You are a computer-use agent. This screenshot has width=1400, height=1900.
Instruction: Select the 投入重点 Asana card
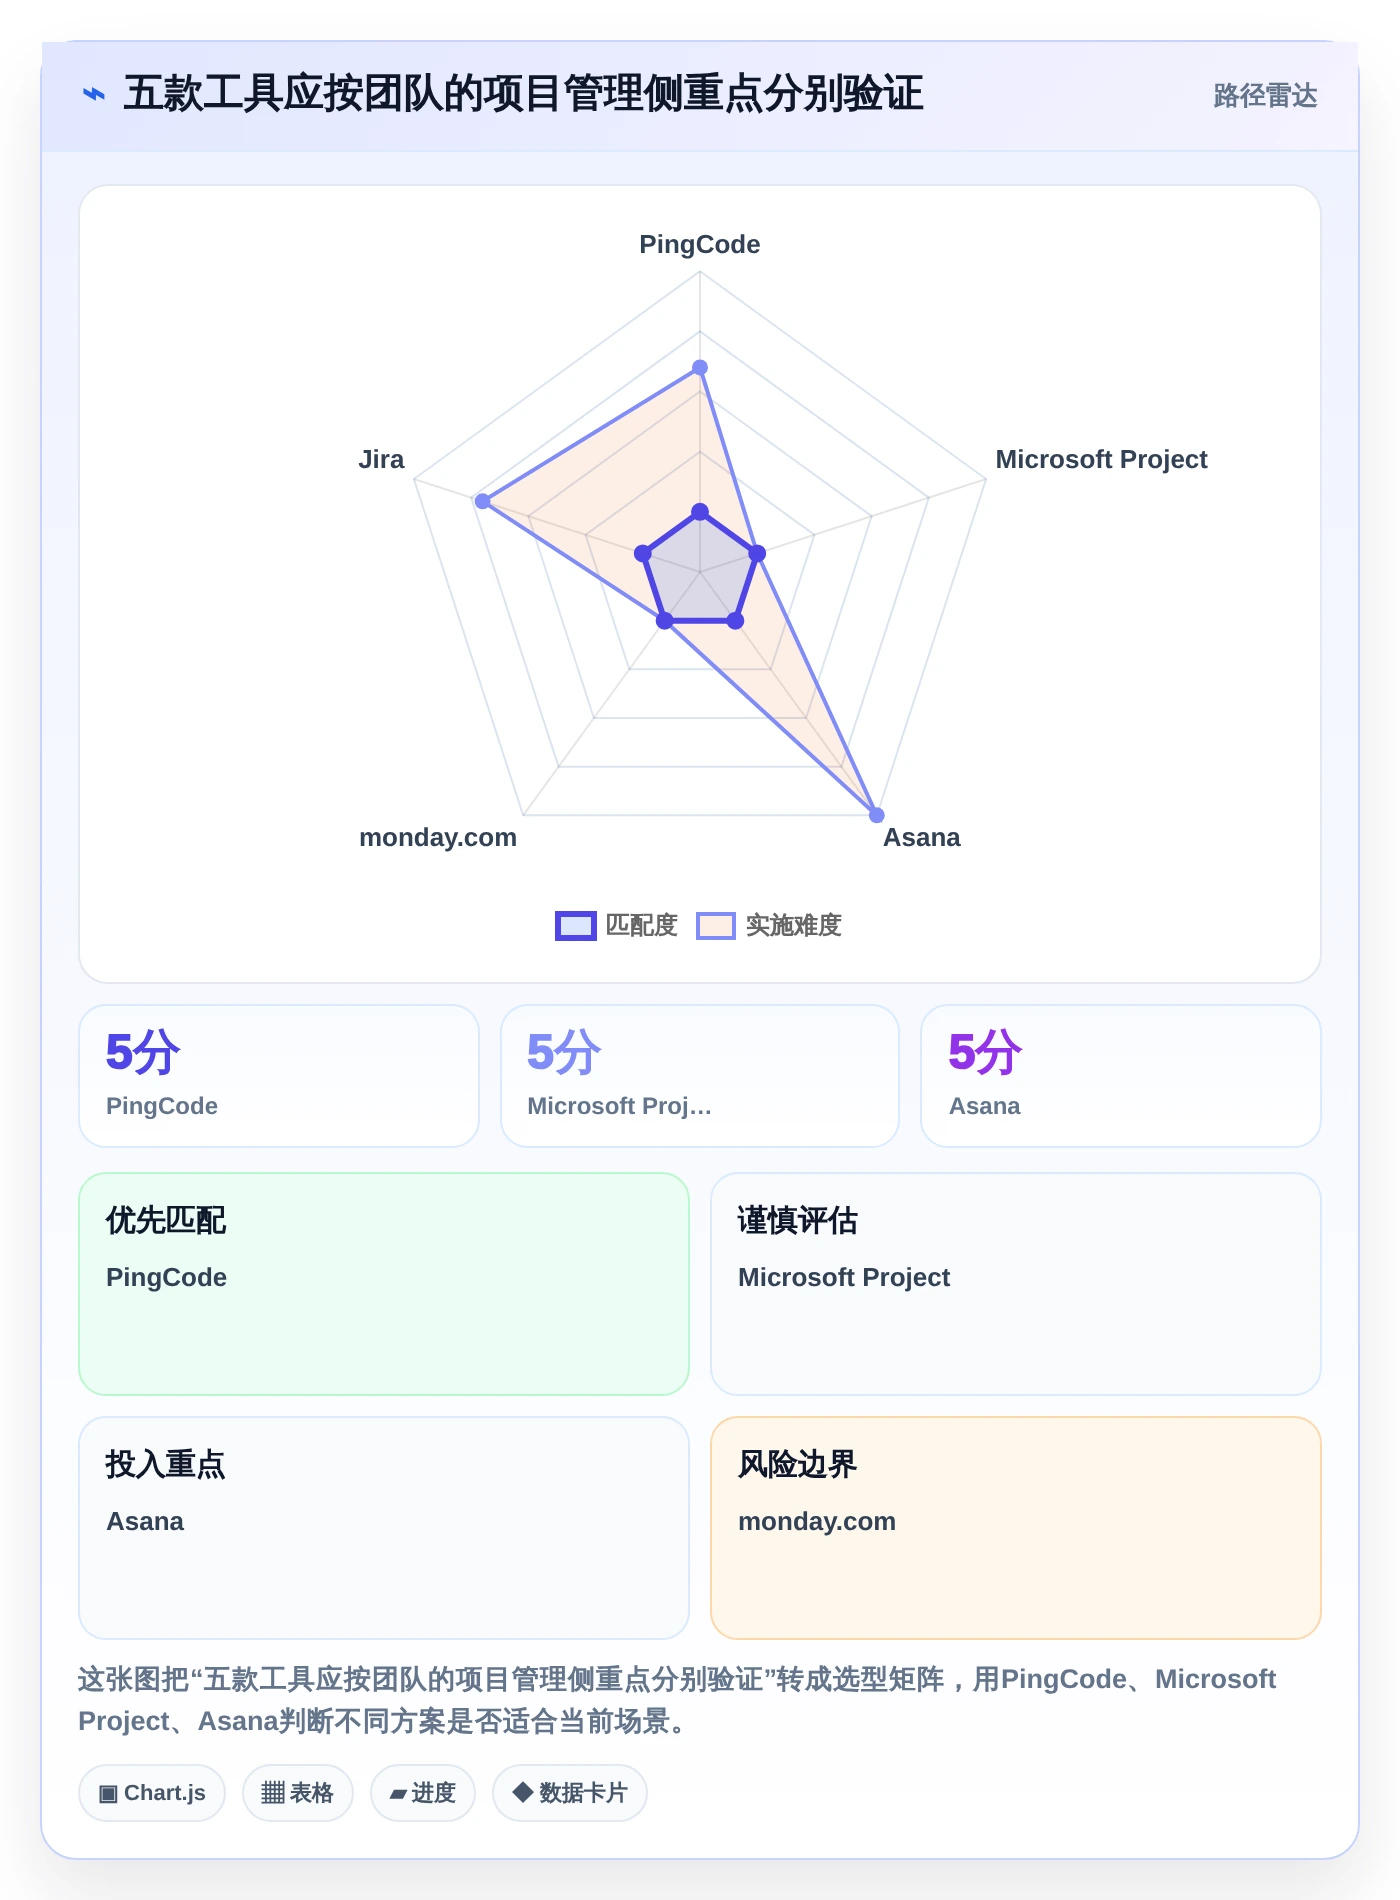(x=384, y=1528)
